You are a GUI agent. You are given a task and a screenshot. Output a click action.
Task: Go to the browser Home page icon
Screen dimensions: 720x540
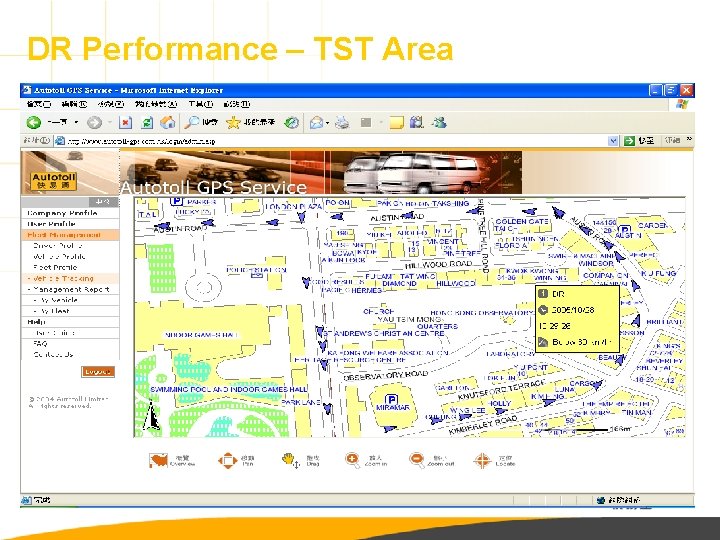168,123
